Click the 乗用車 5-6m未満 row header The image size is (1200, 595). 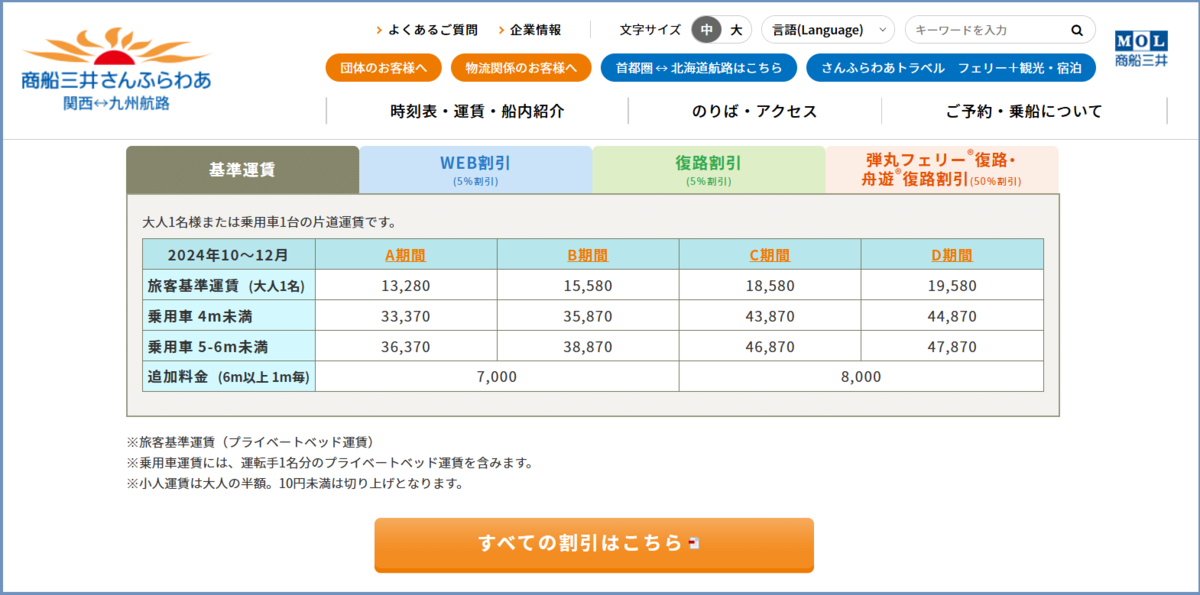pyautogui.click(x=229, y=347)
